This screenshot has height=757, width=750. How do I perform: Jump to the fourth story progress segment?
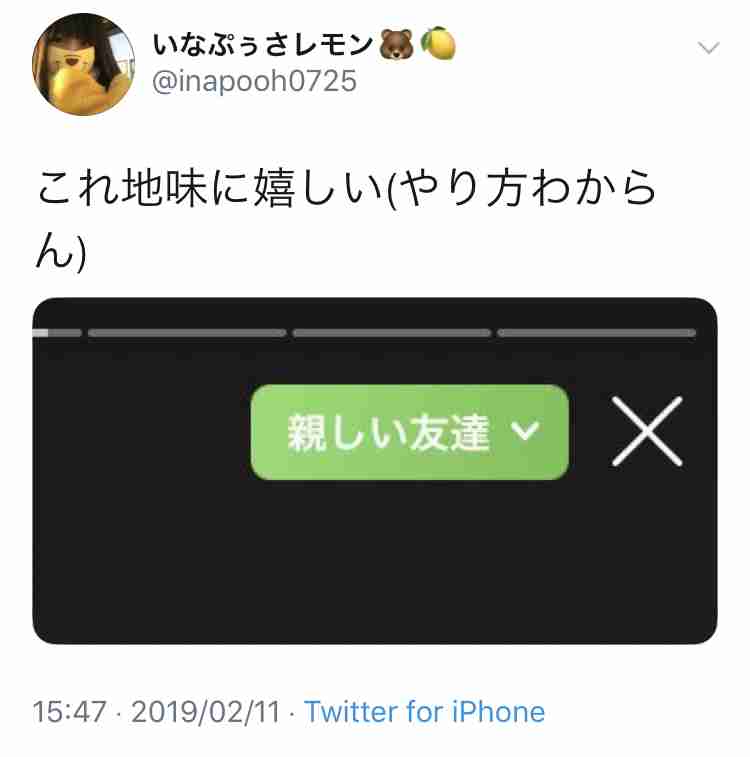(x=597, y=333)
